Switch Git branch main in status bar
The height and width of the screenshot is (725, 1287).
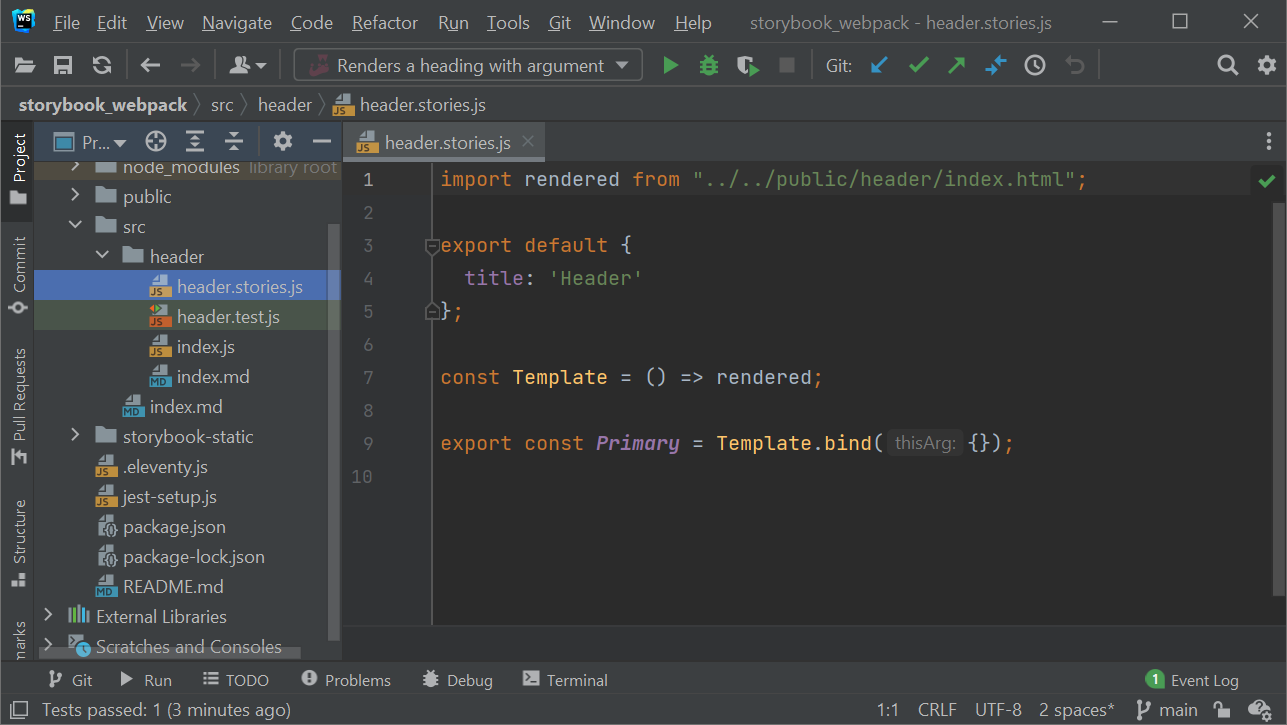(x=1167, y=710)
